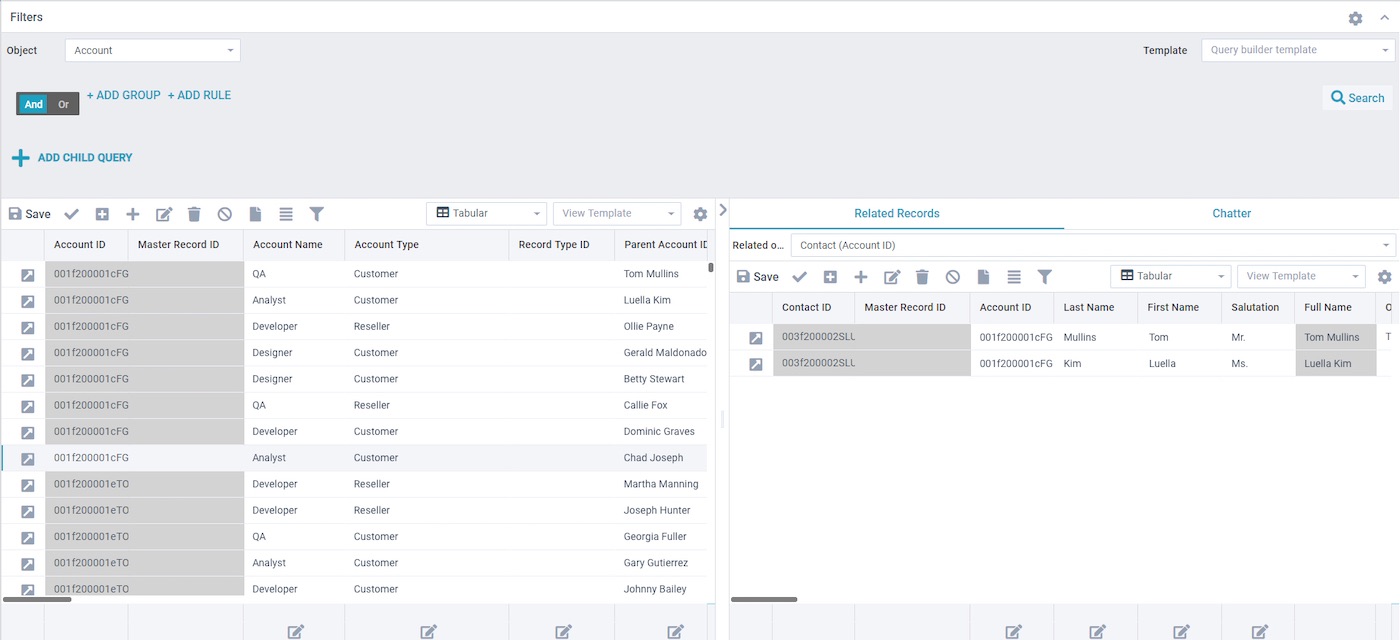Viewport: 1400px width, 640px height.
Task: Click the edit pencil icon in Contact toolbar
Action: click(892, 277)
